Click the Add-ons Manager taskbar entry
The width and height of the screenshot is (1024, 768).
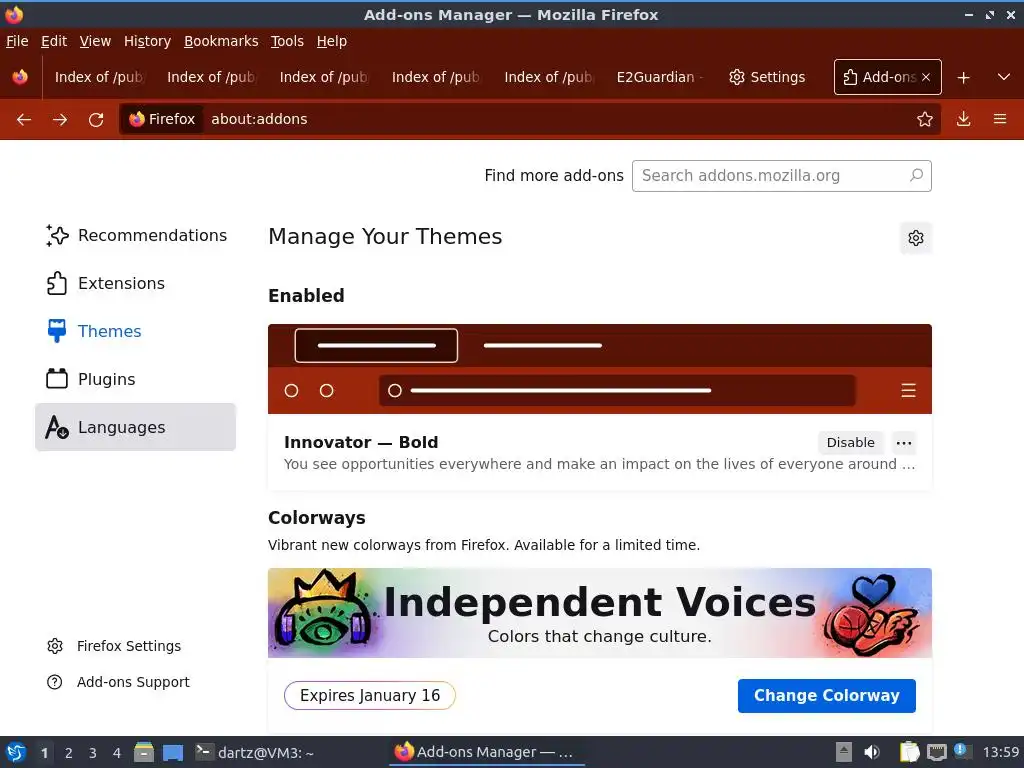pyautogui.click(x=487, y=752)
